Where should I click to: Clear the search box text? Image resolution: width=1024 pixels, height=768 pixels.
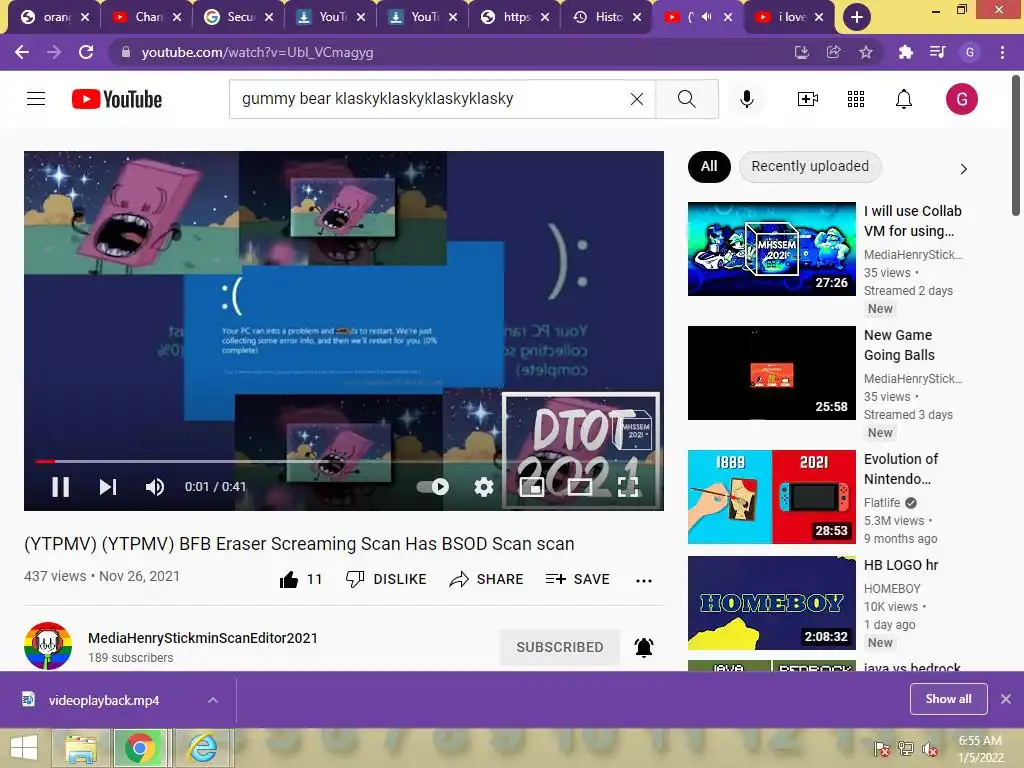637,99
